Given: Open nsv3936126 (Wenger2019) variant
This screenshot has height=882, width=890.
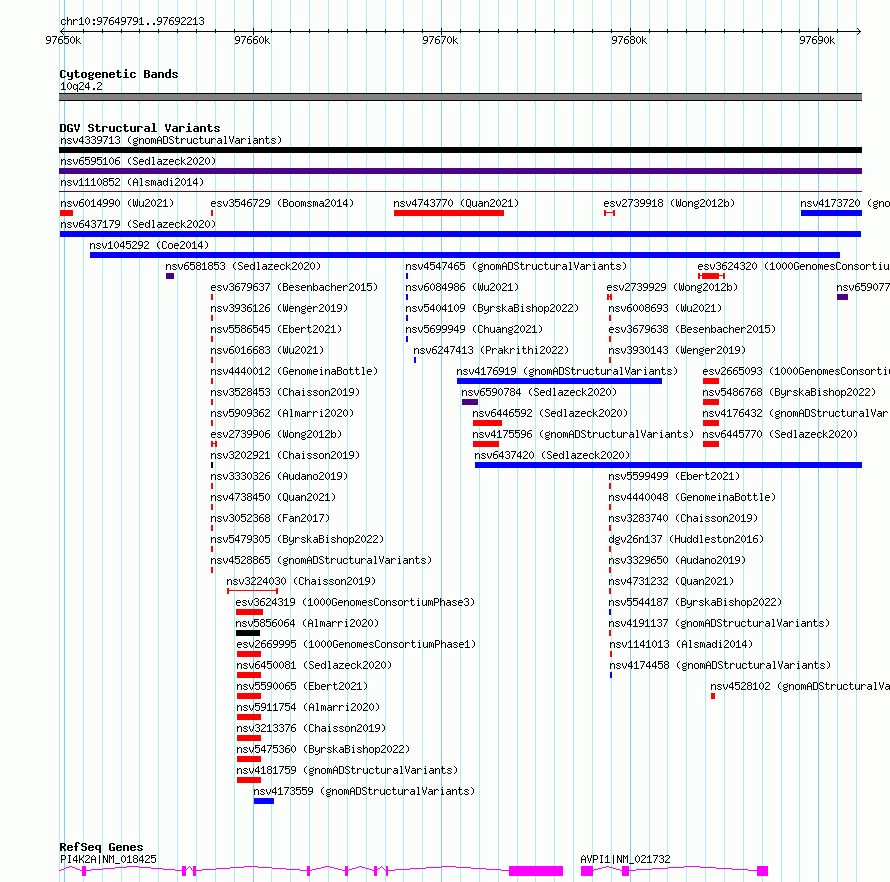Looking at the screenshot, I should pyautogui.click(x=279, y=308).
